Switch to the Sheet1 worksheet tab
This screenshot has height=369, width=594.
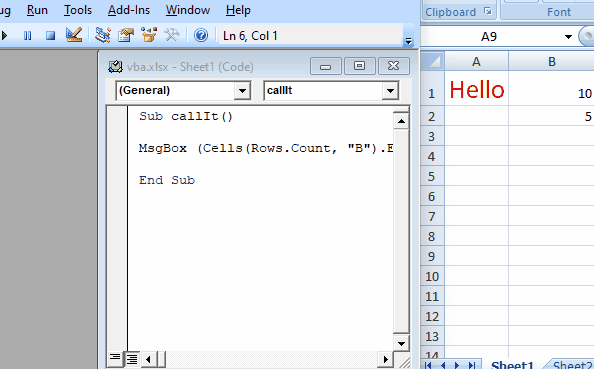pos(512,364)
